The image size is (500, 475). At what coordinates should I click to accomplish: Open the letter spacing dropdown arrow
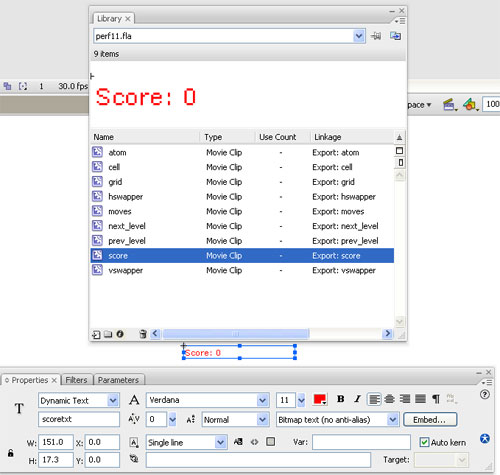[x=172, y=419]
